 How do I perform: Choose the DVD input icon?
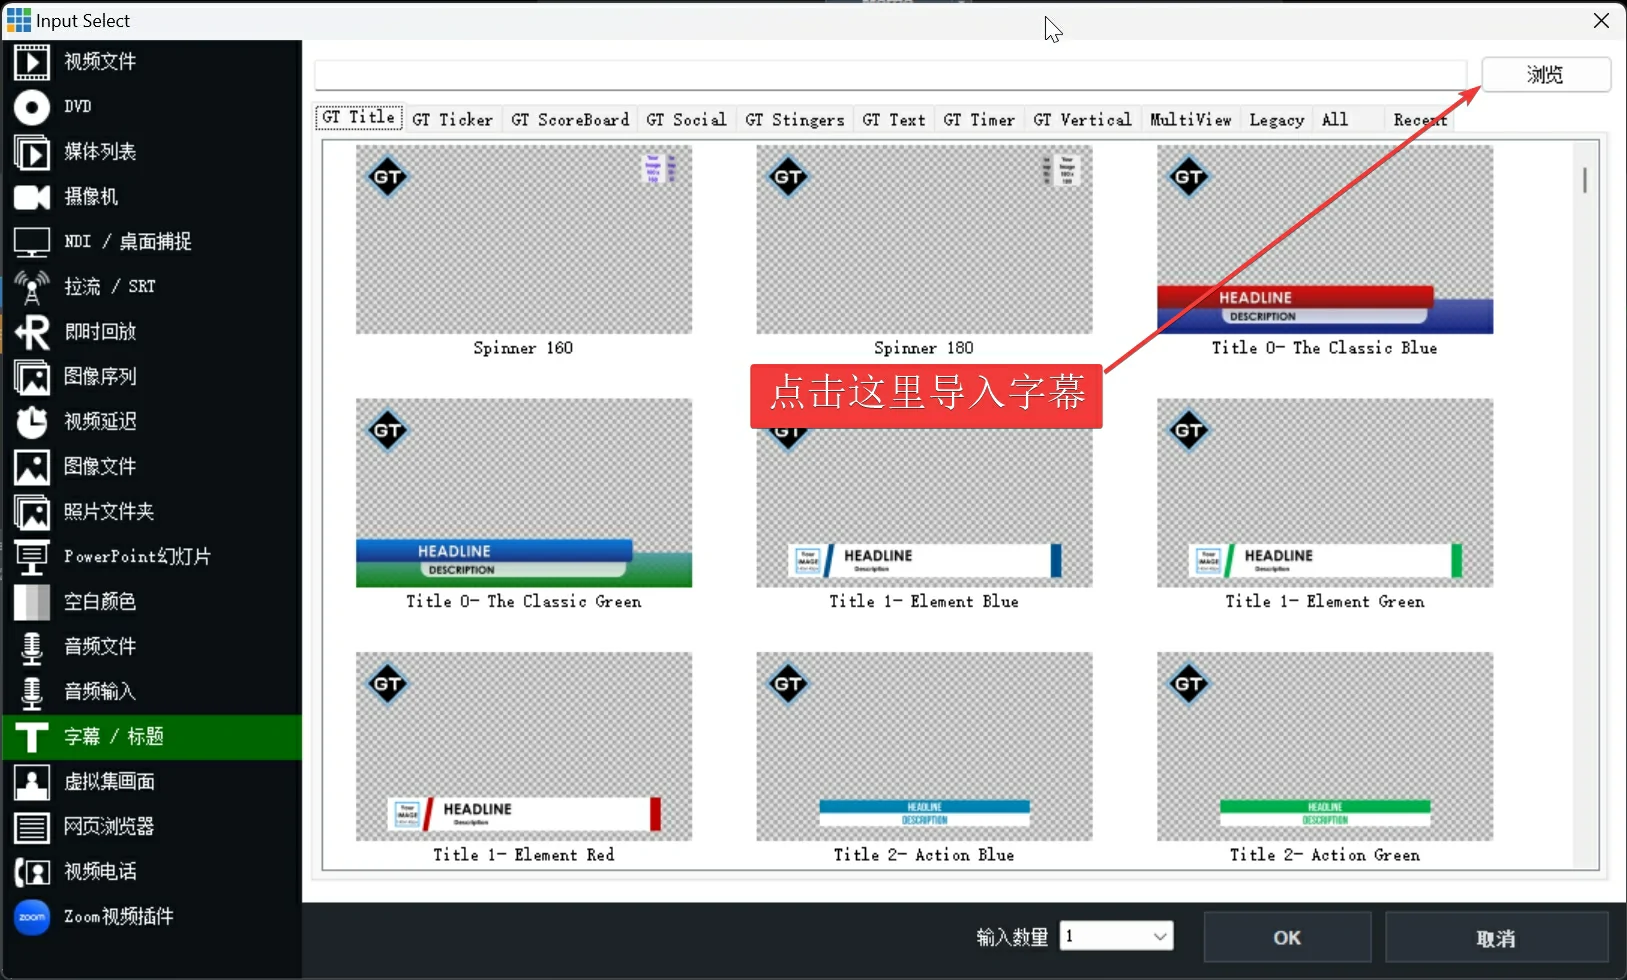click(x=31, y=107)
